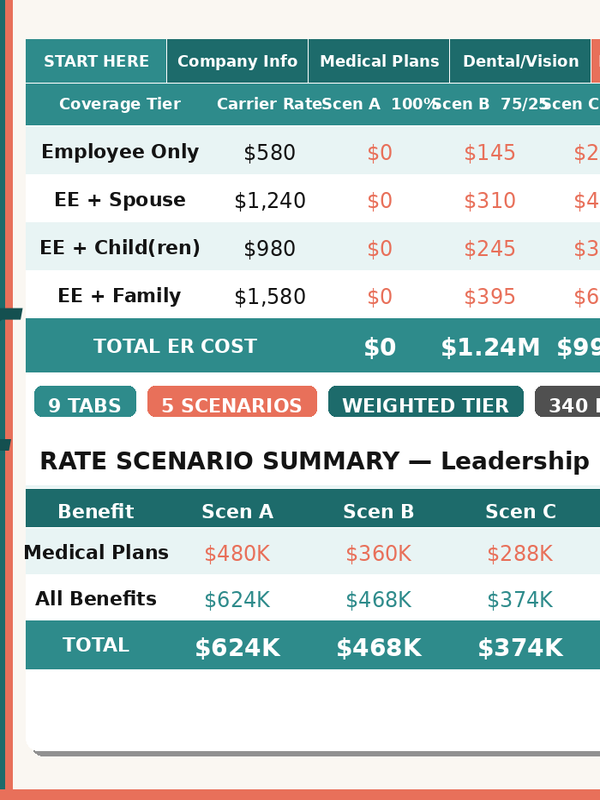Go to the Dental/Vision tab
This screenshot has width=600, height=800.
pos(520,61)
